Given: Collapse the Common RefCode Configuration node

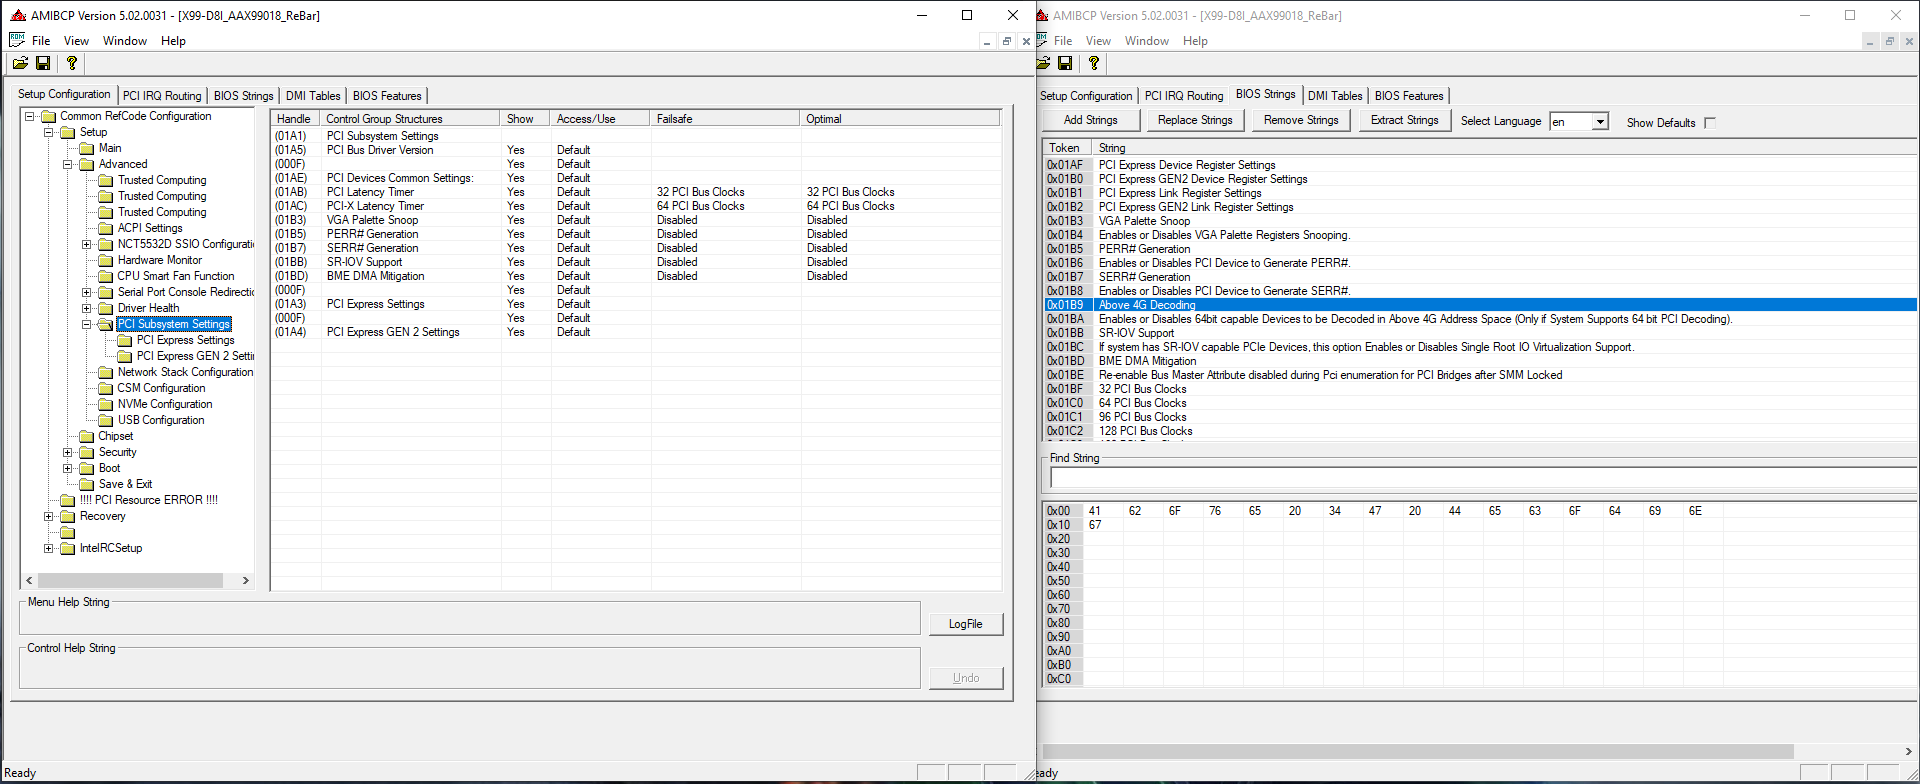Looking at the screenshot, I should click(x=29, y=116).
